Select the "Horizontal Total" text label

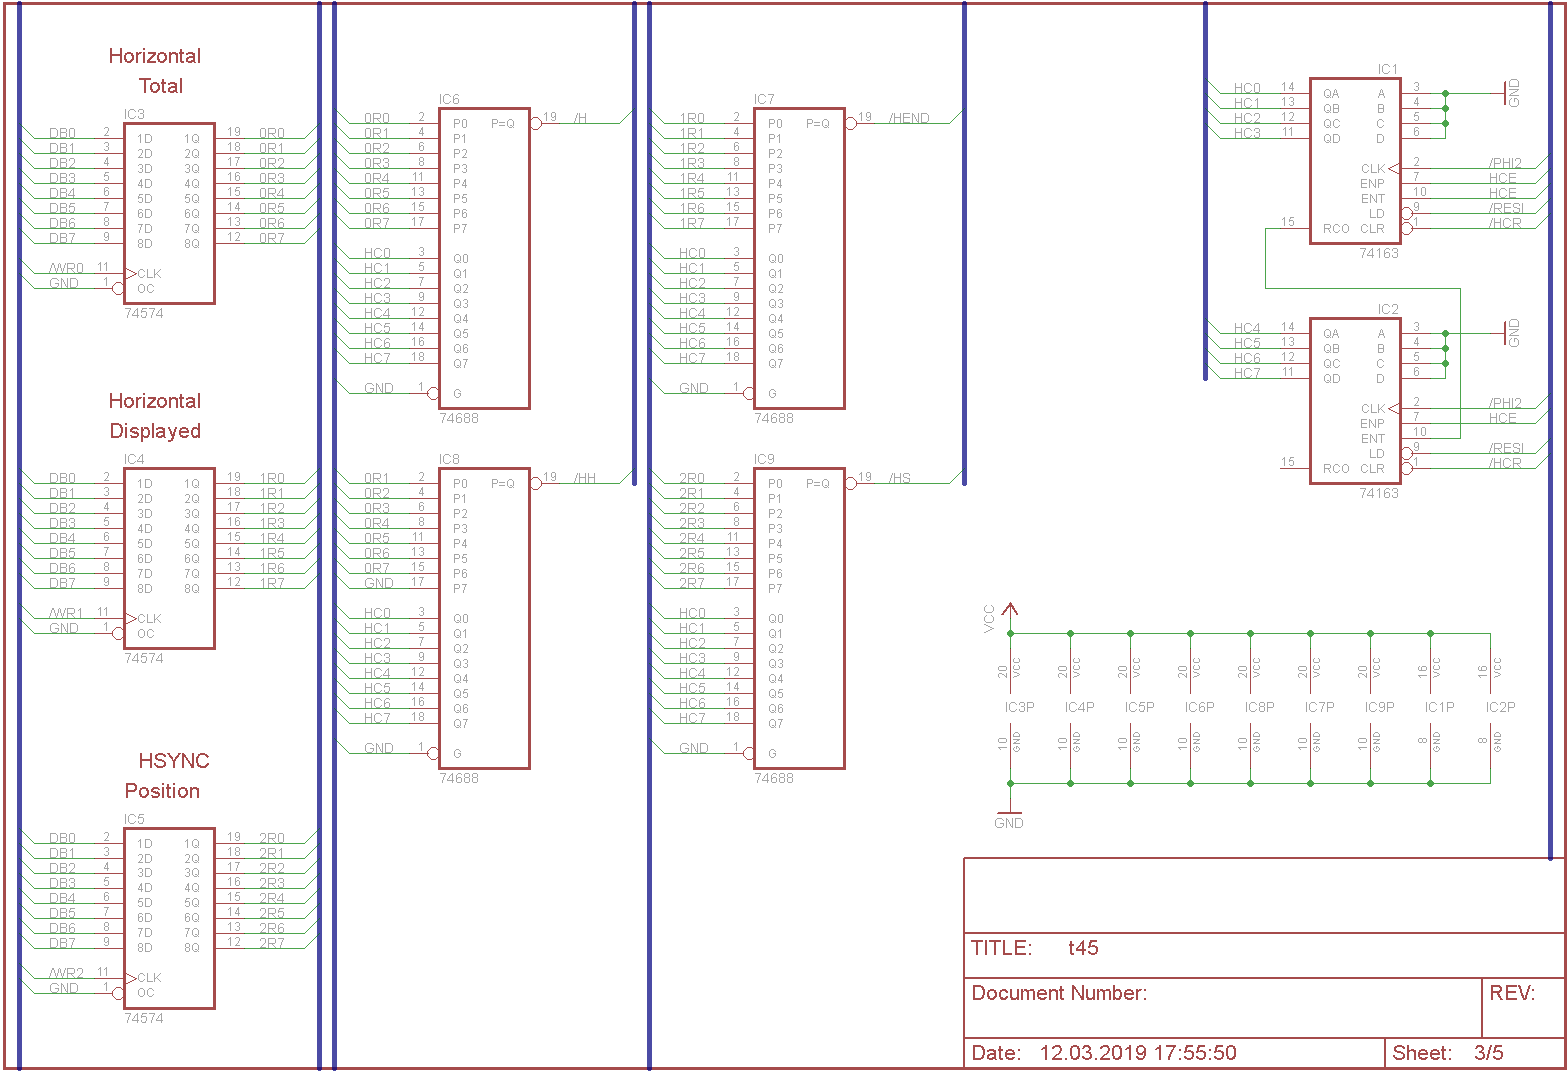[x=155, y=71]
